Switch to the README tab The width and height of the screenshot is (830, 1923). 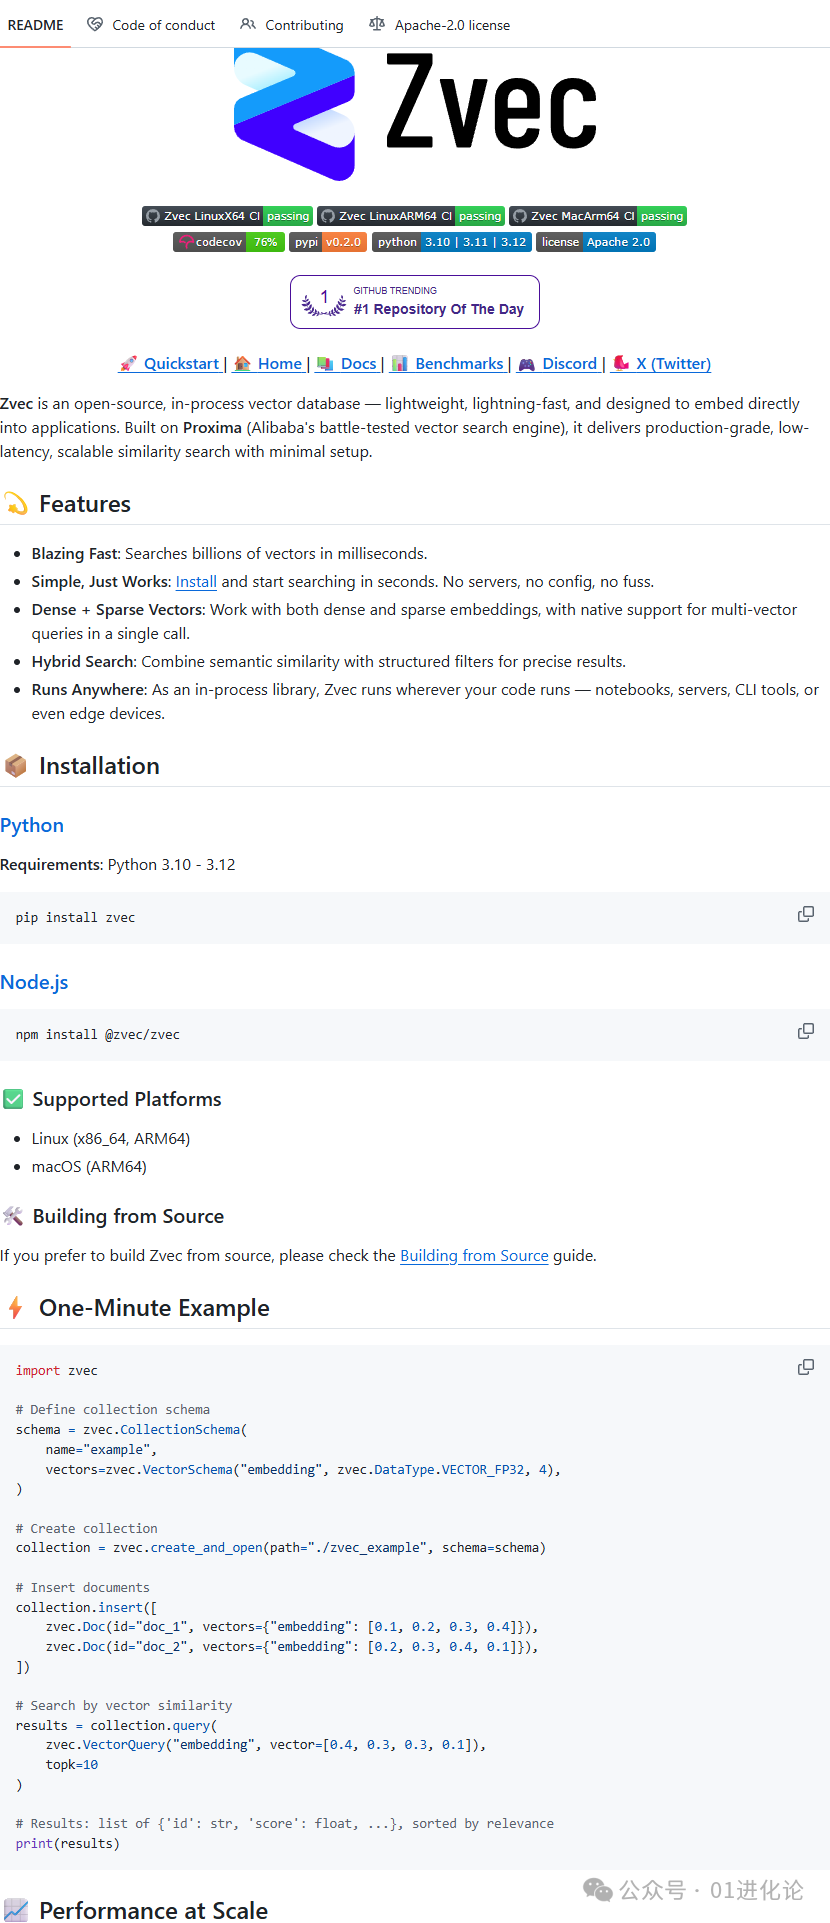[35, 25]
